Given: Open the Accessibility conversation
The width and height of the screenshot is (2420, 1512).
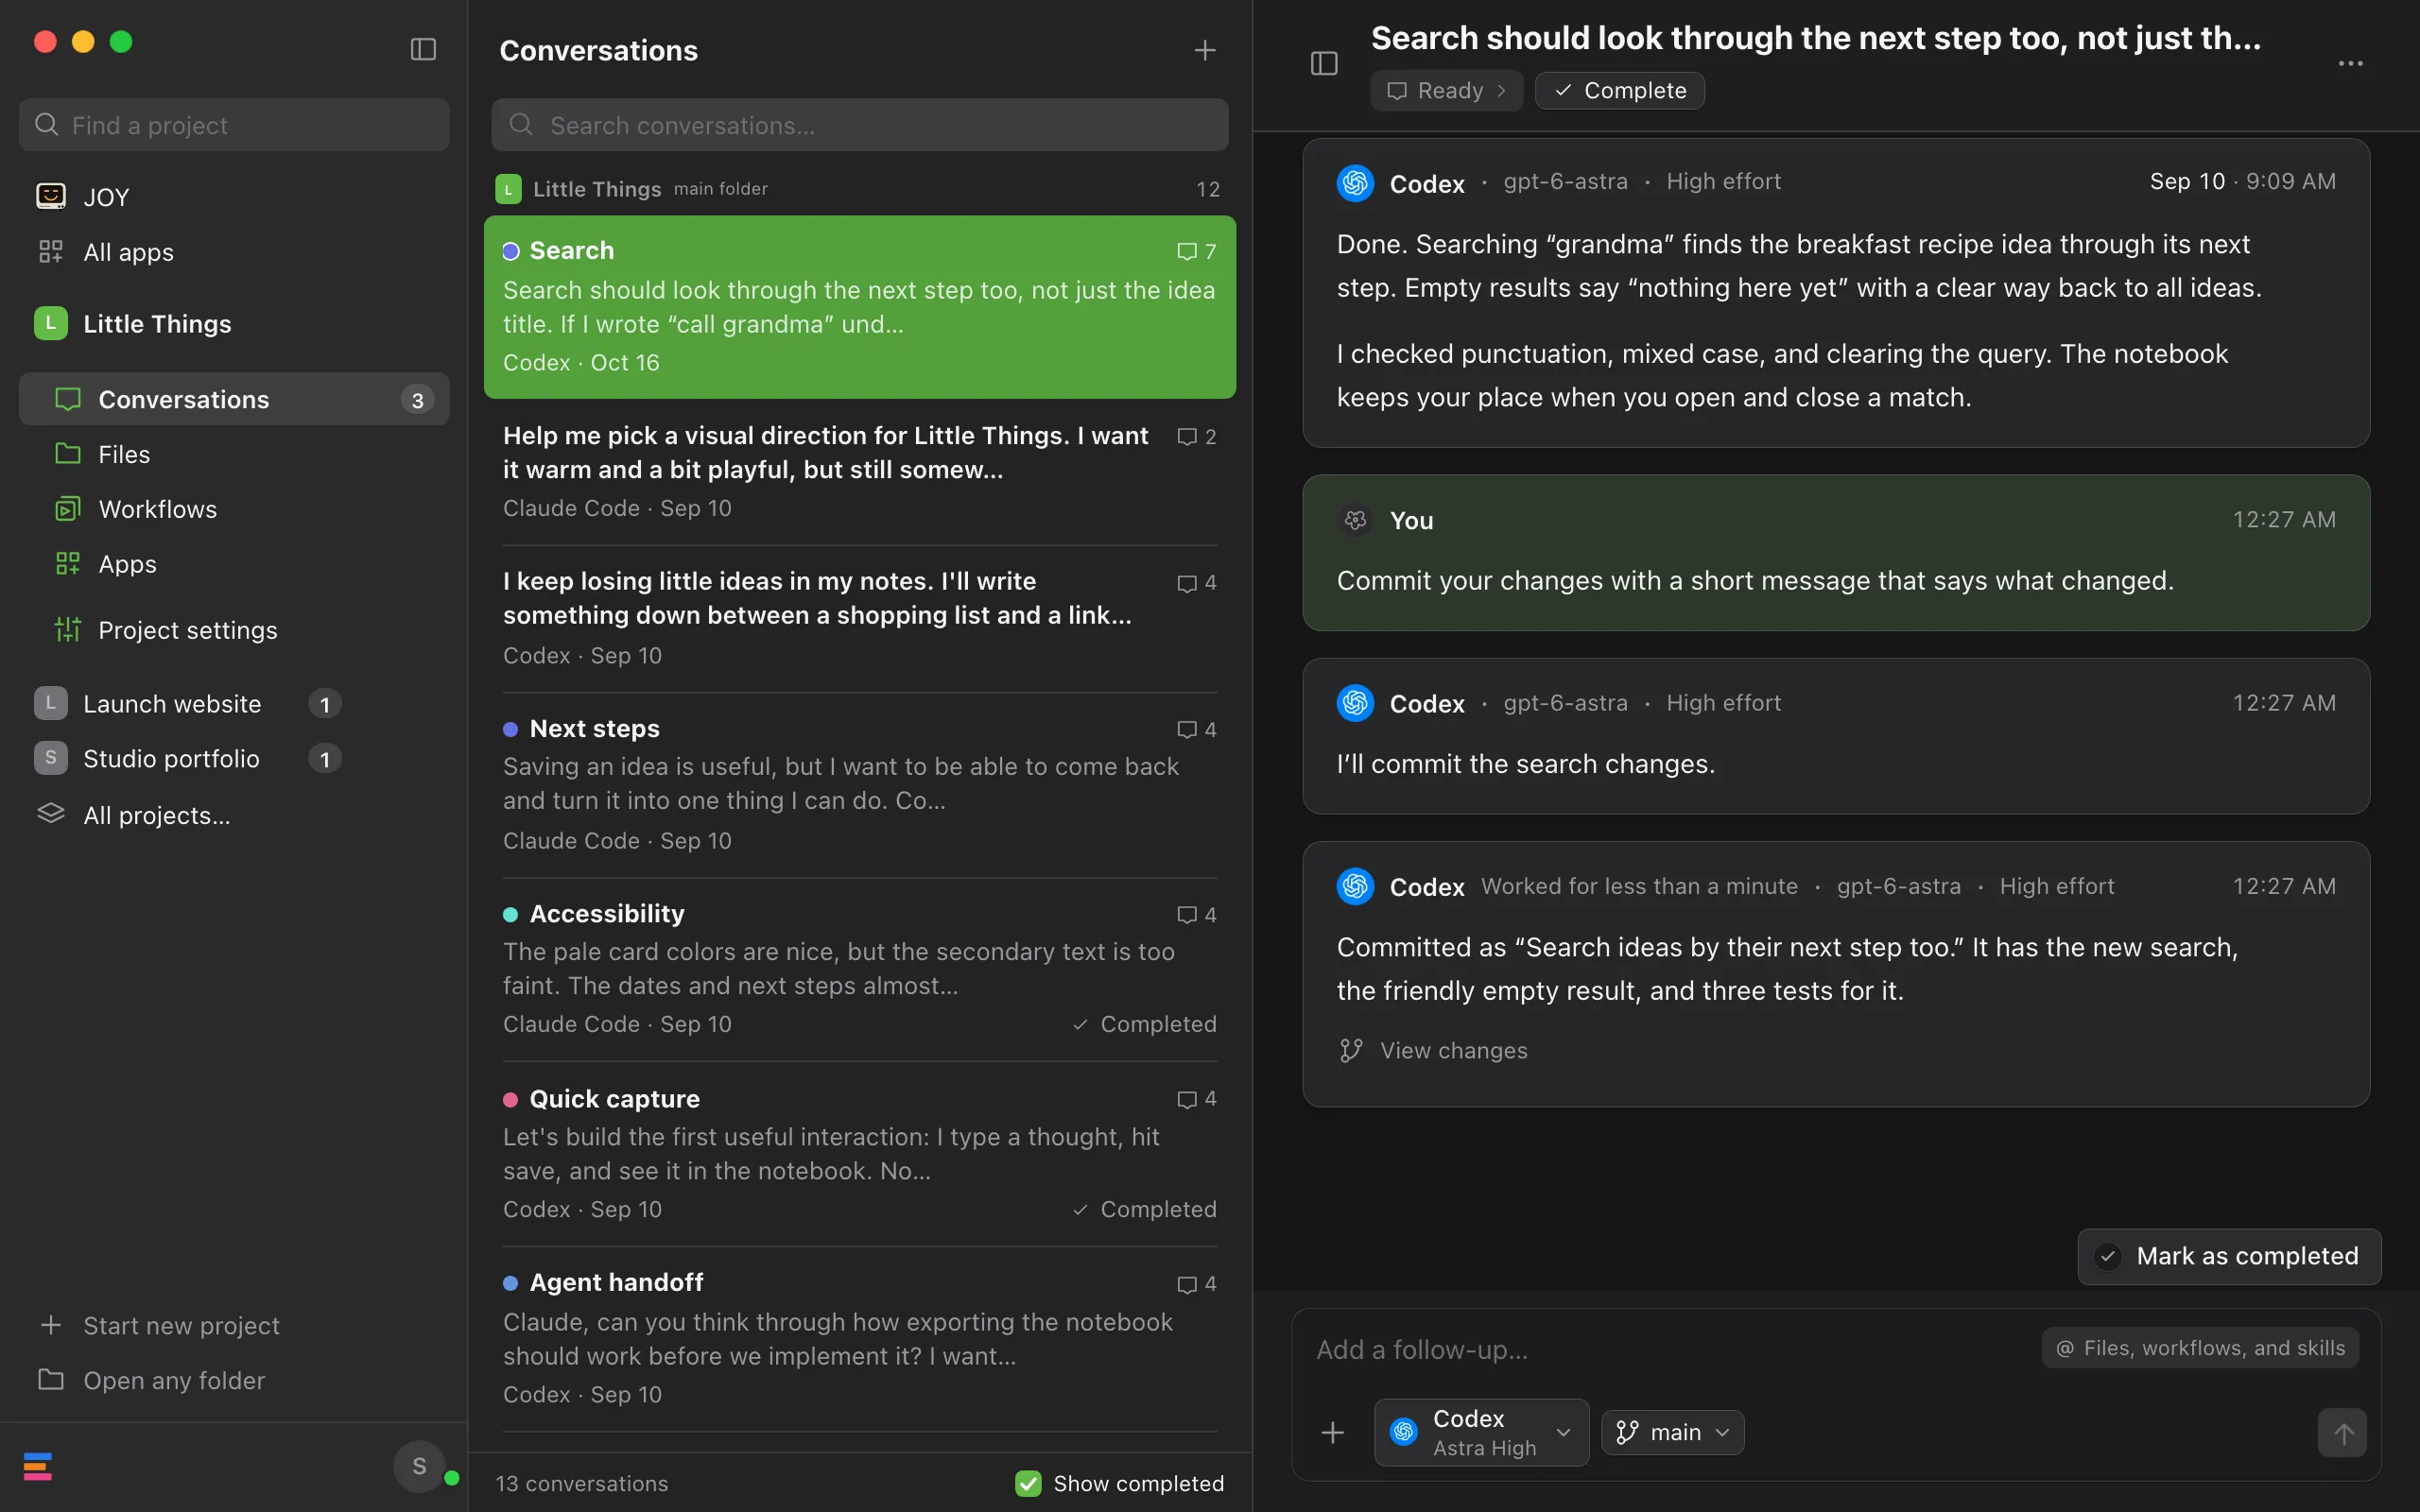Looking at the screenshot, I should coord(860,969).
